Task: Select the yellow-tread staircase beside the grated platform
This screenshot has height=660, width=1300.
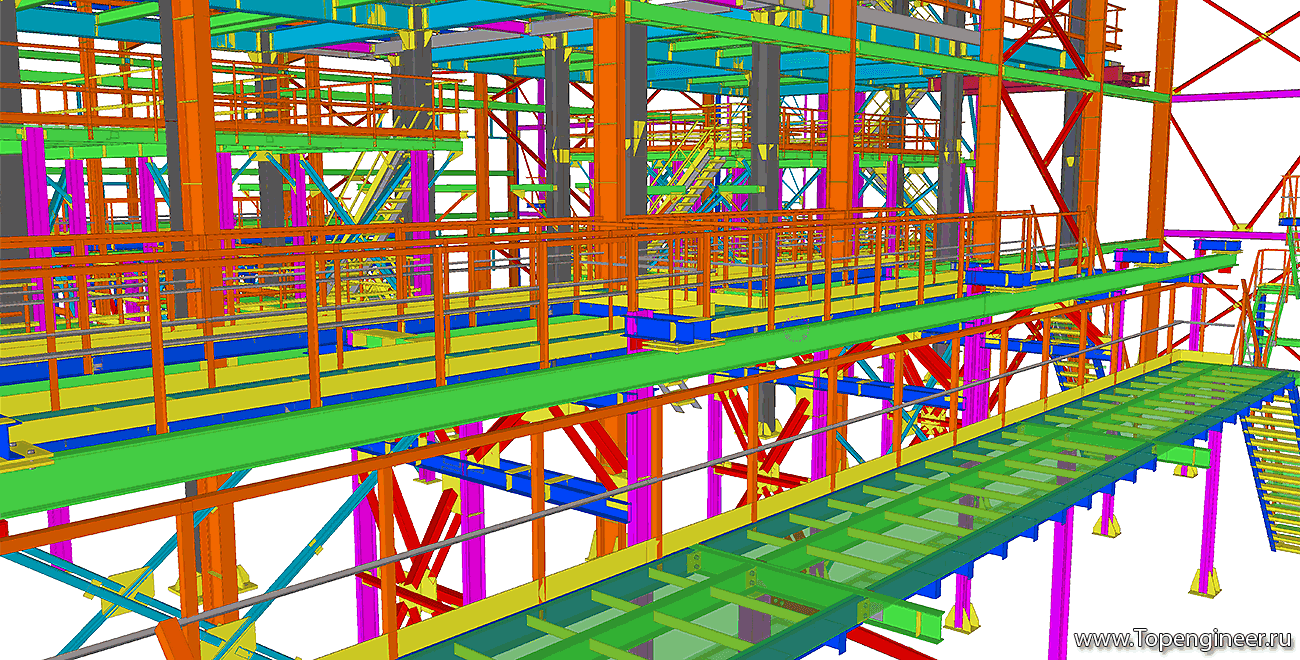Action: click(x=1272, y=470)
